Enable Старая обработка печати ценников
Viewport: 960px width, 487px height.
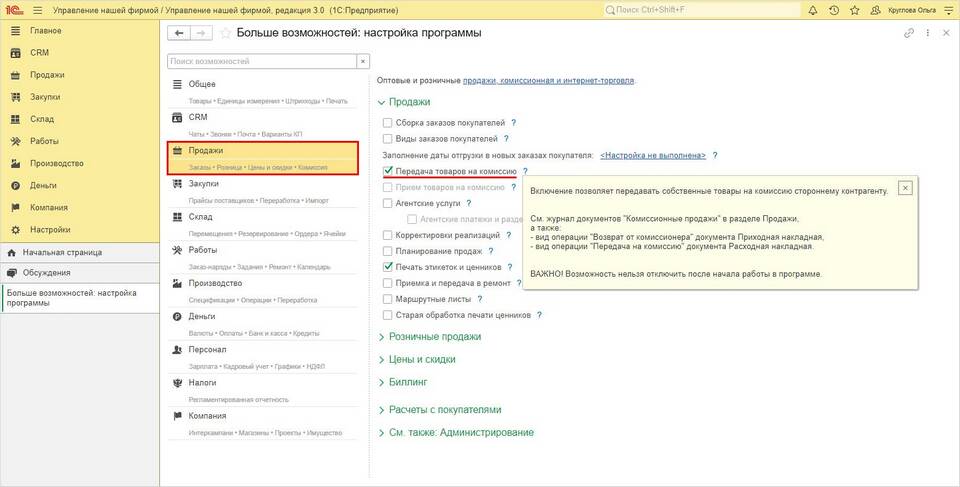388,315
